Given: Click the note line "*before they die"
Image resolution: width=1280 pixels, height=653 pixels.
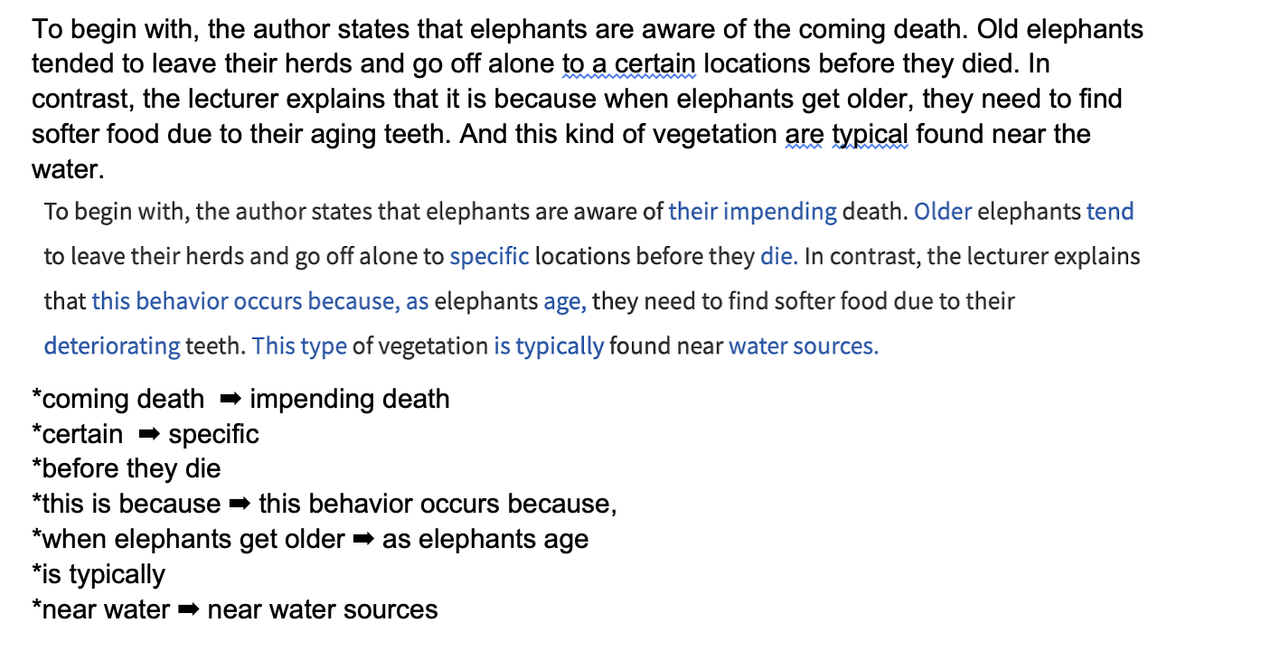Looking at the screenshot, I should point(127,470).
